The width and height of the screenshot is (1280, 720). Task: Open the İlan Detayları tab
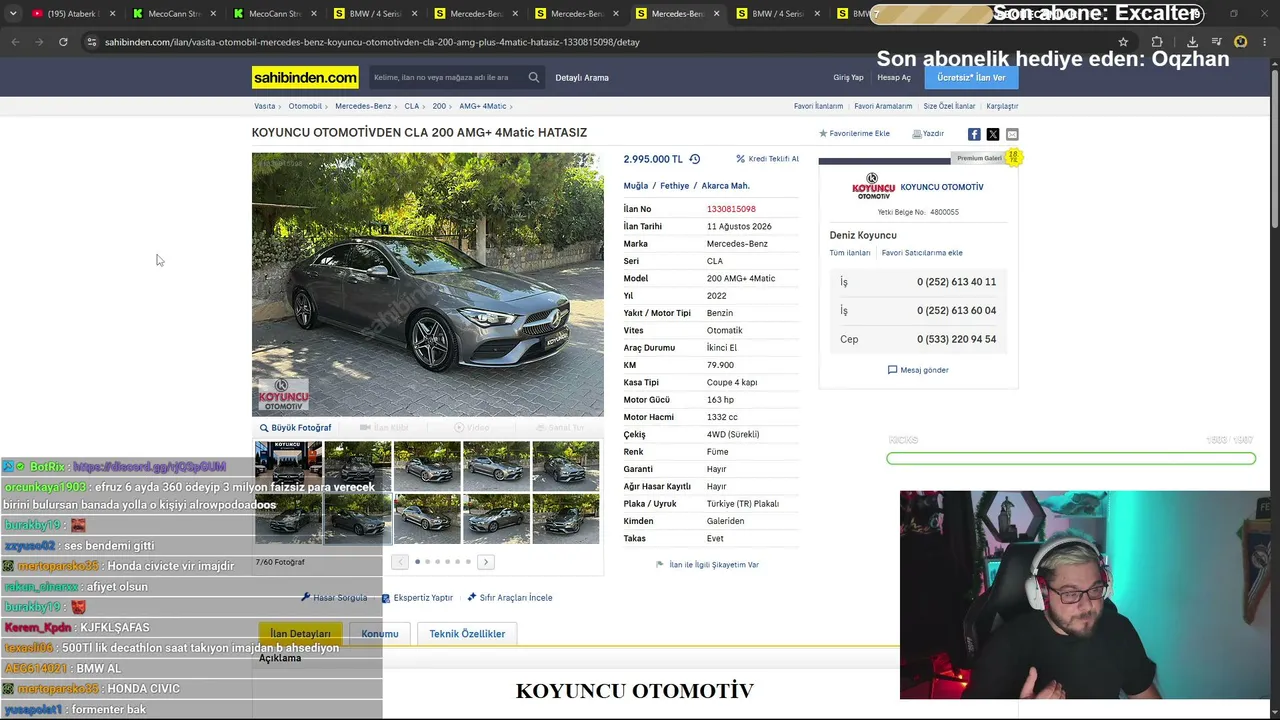click(x=300, y=634)
